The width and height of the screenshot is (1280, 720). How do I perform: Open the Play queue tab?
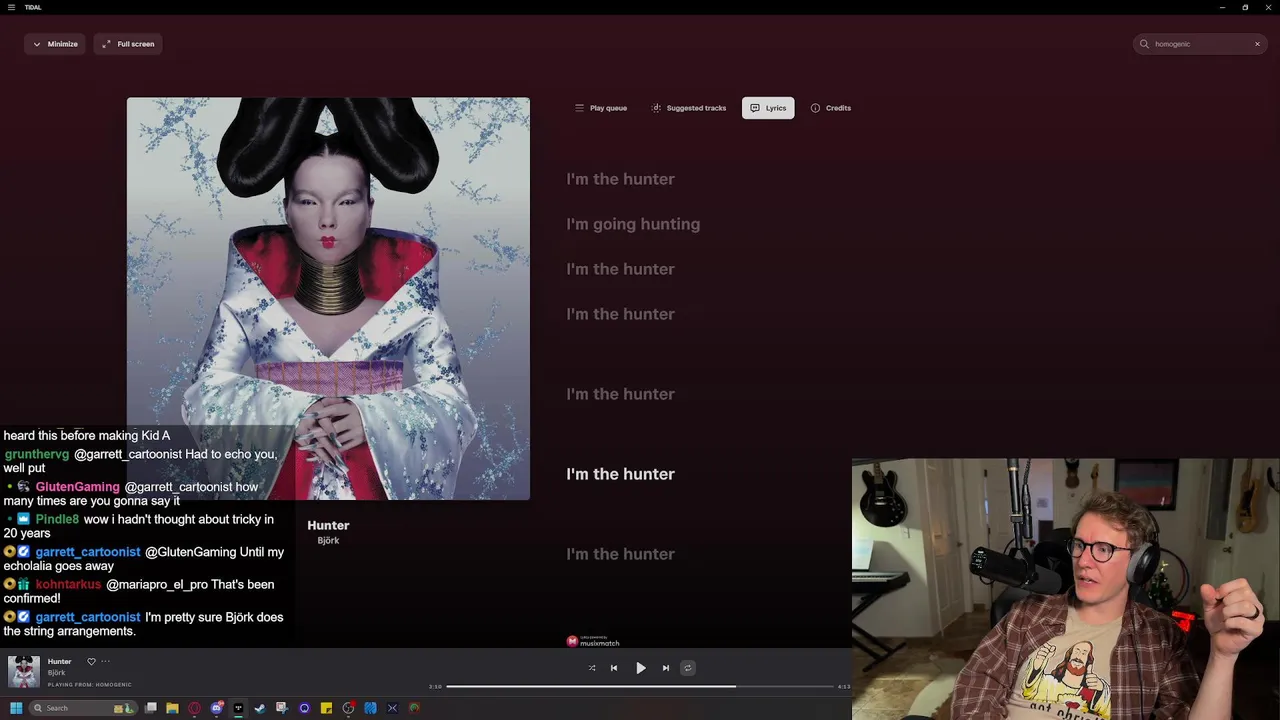600,108
